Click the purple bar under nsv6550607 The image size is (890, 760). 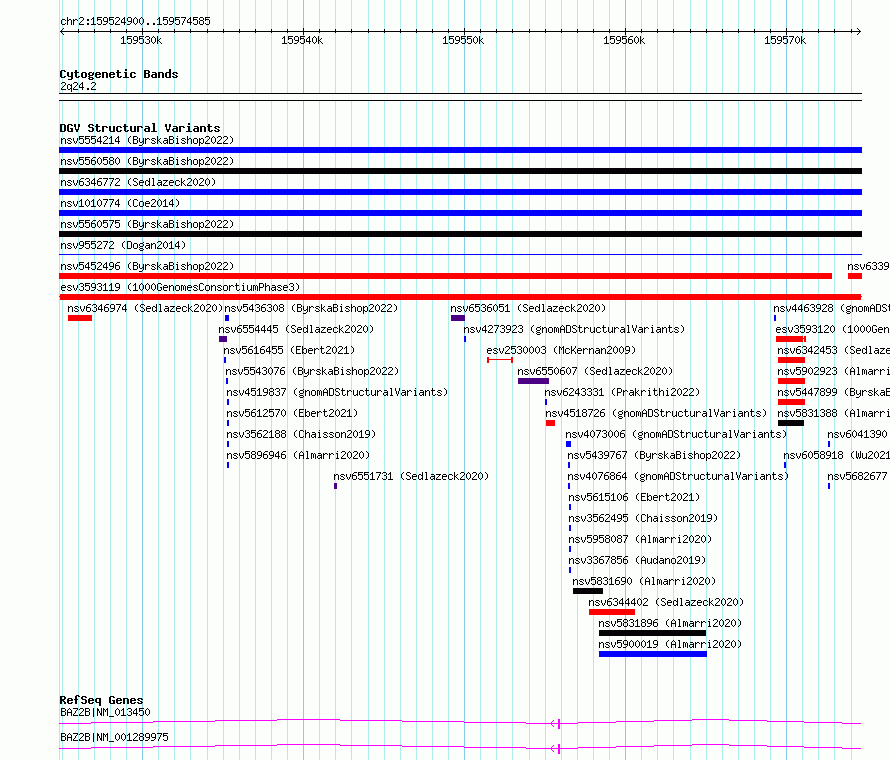pos(533,381)
